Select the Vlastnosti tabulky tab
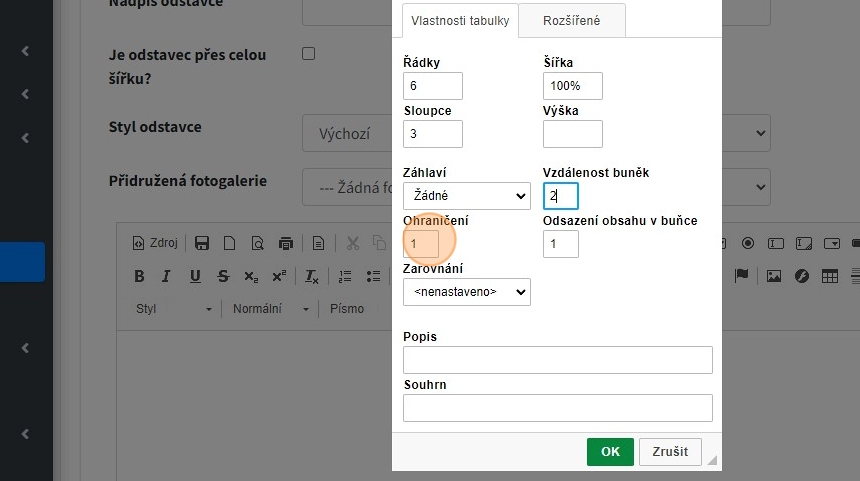The width and height of the screenshot is (860, 481). pos(460,20)
